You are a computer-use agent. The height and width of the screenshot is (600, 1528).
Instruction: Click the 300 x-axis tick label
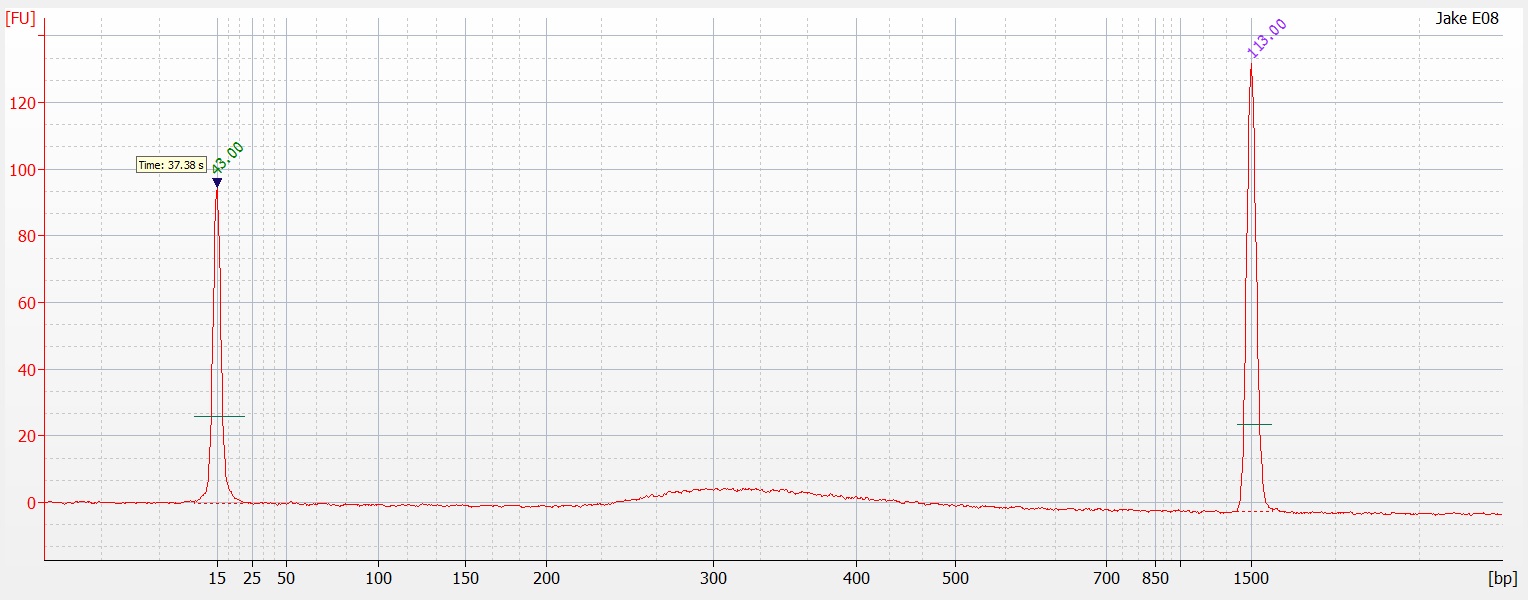point(713,578)
